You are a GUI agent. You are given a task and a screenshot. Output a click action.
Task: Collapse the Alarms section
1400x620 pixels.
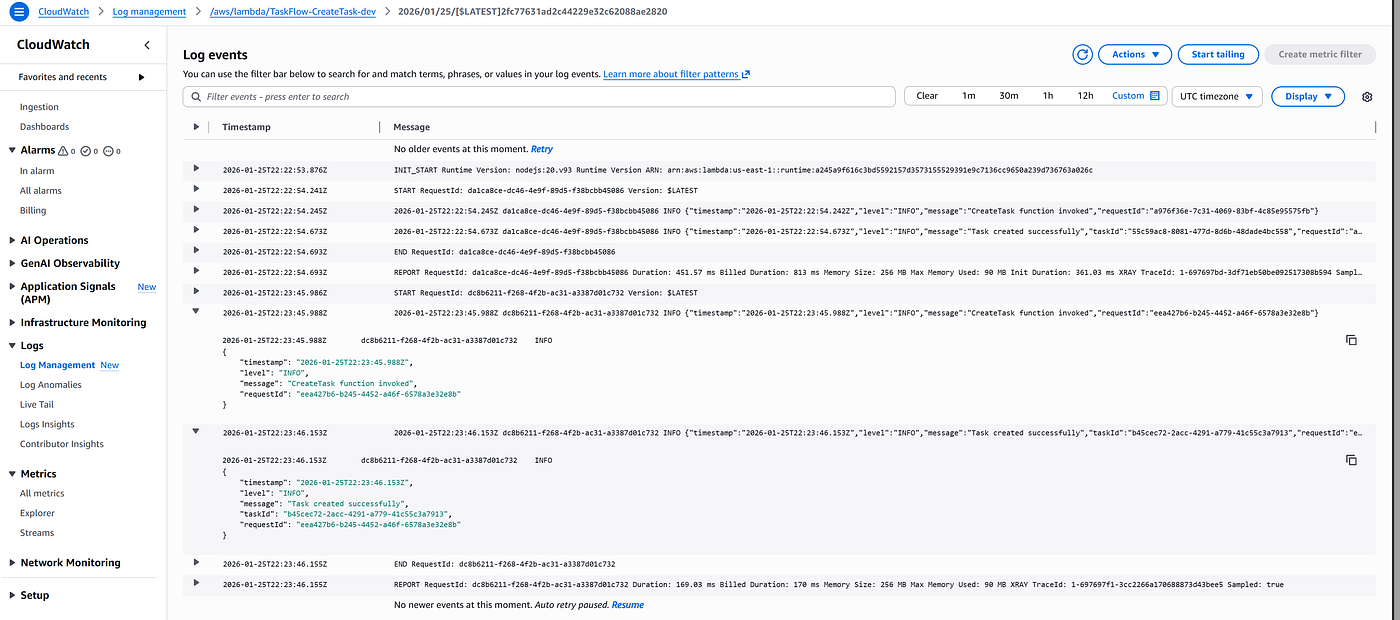(12, 150)
